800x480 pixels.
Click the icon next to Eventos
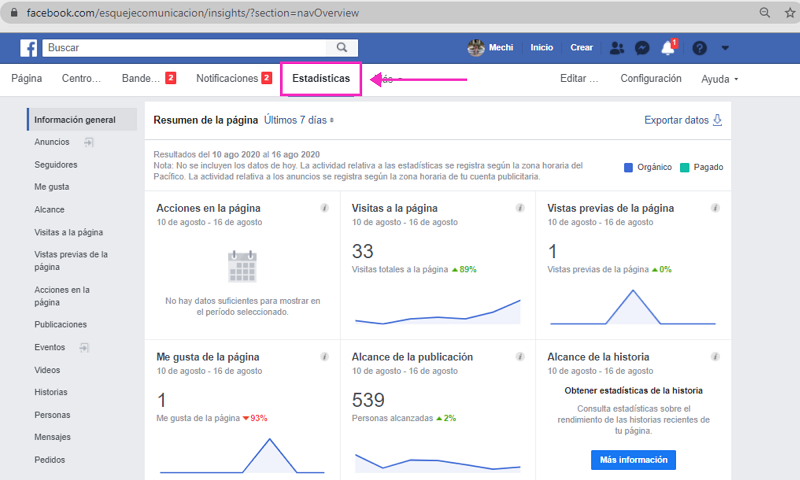pos(84,347)
